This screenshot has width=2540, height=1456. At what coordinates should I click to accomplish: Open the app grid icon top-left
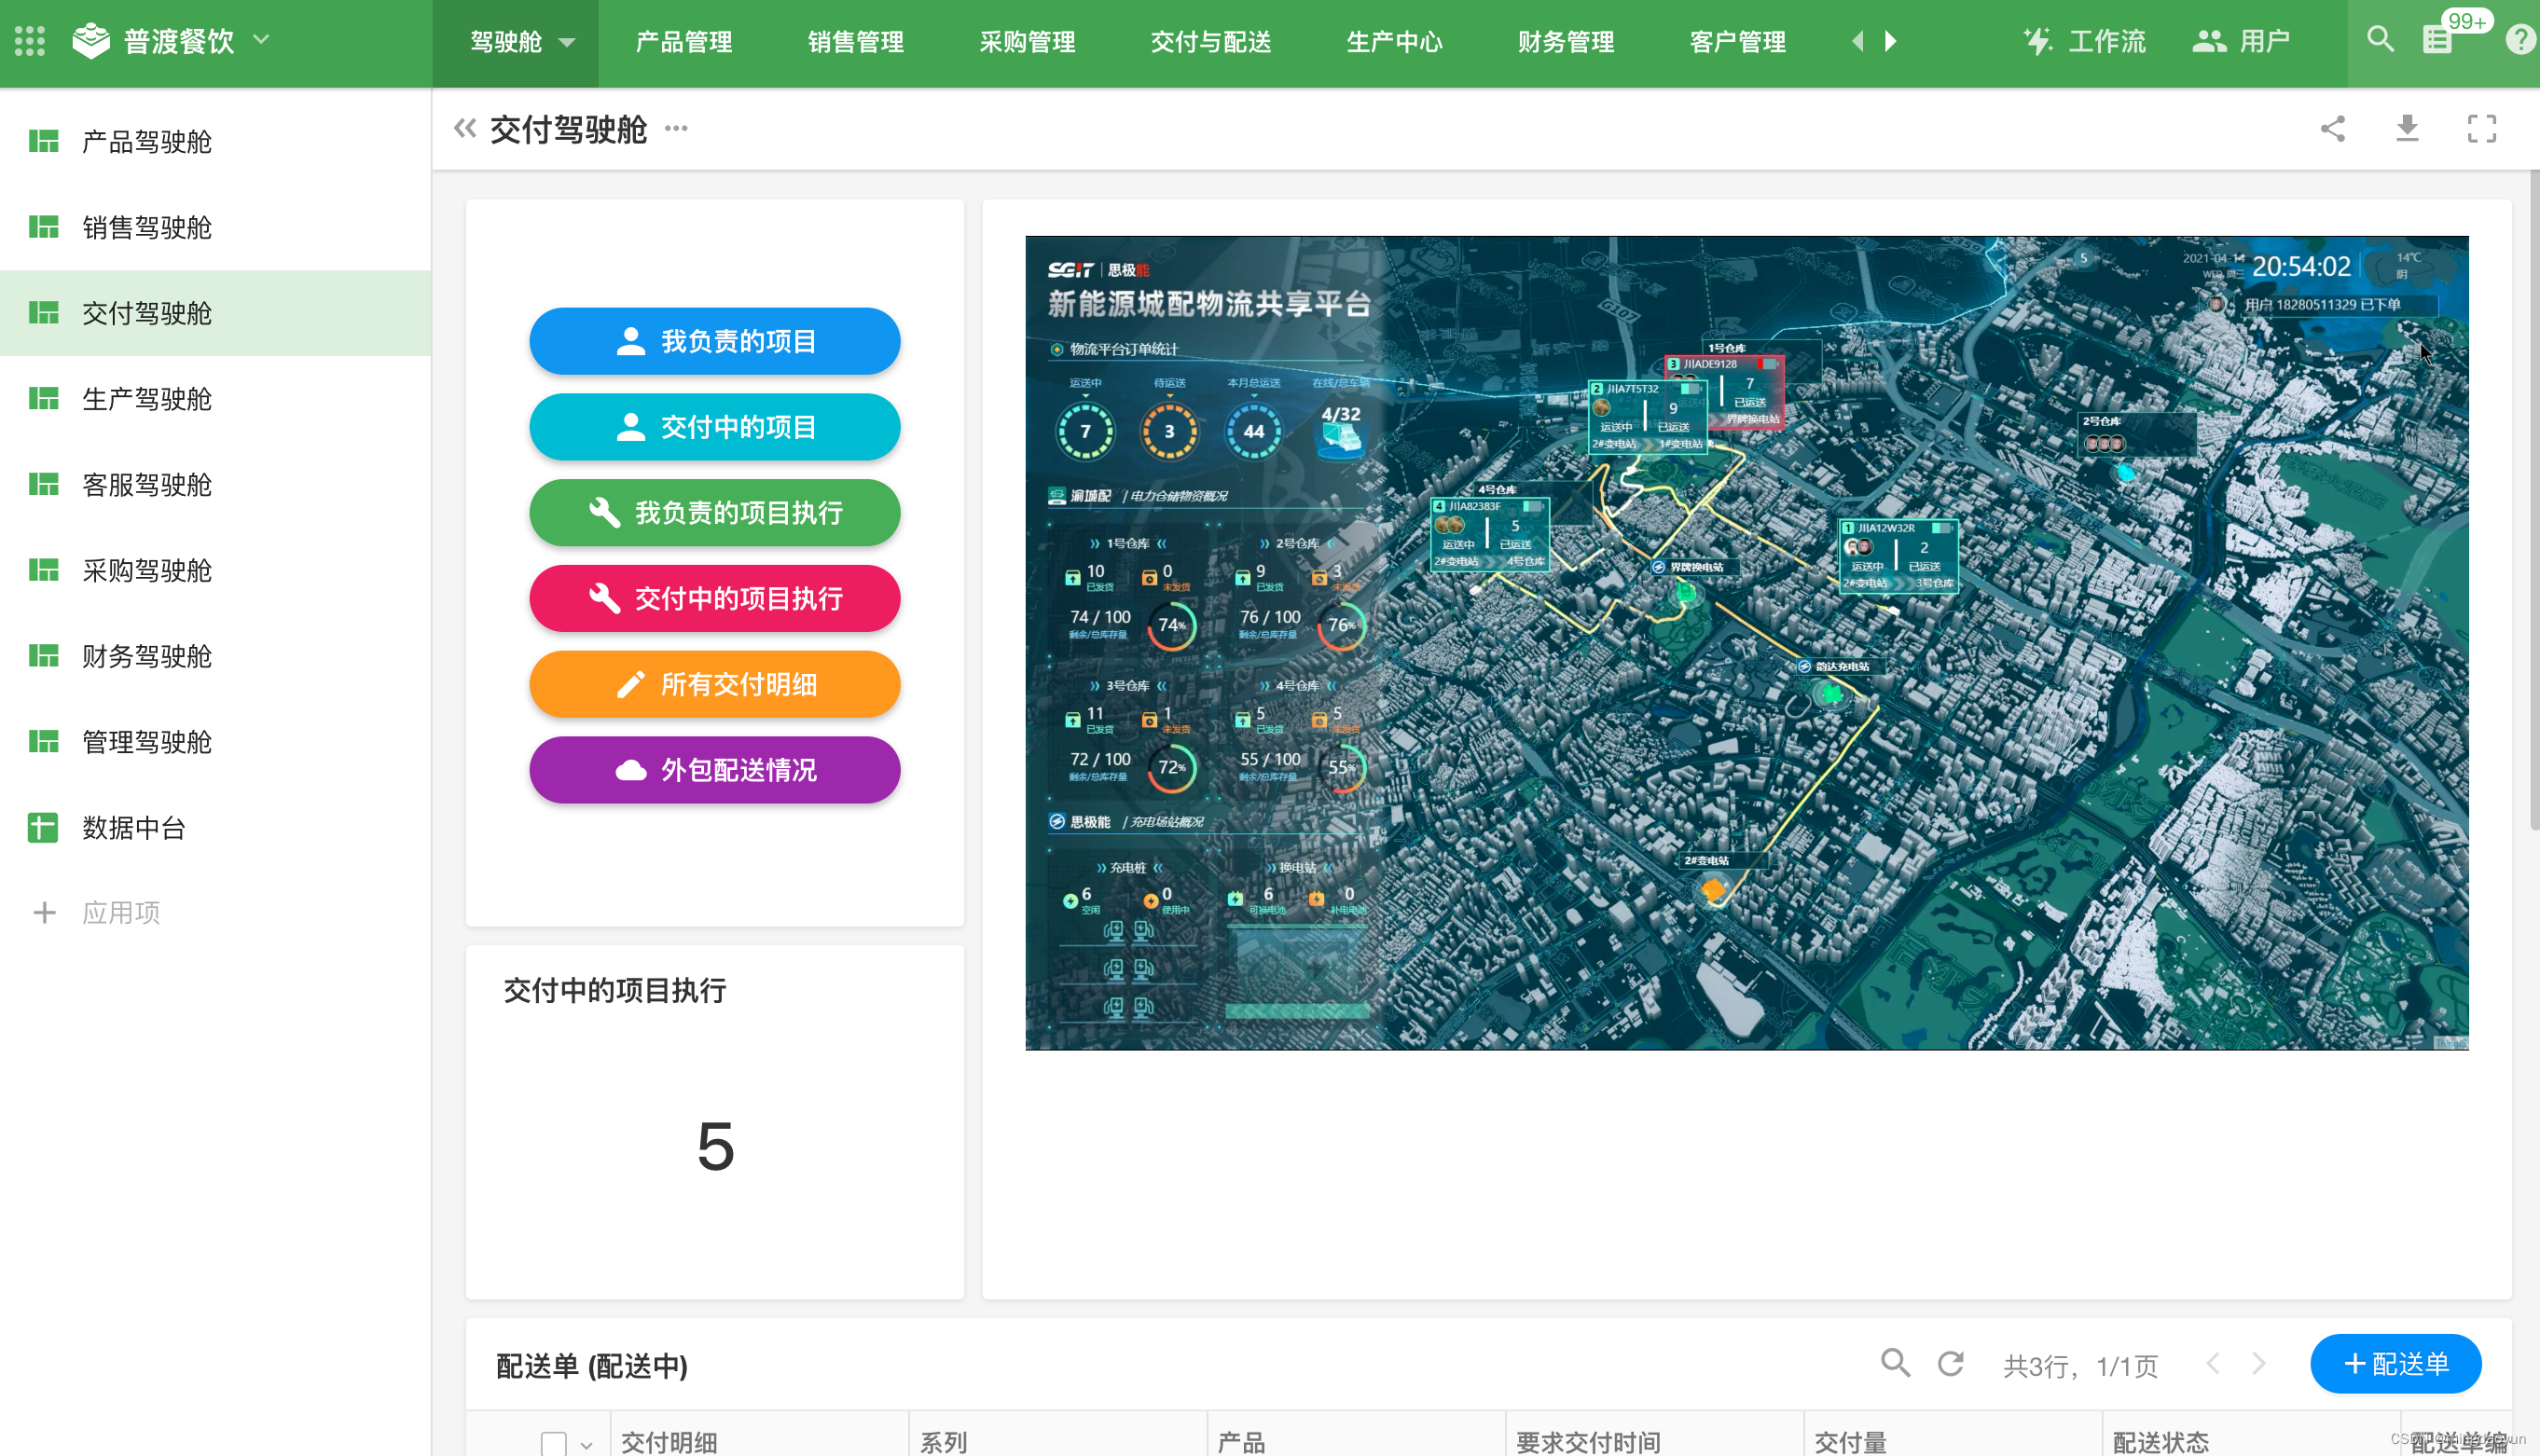[x=29, y=41]
